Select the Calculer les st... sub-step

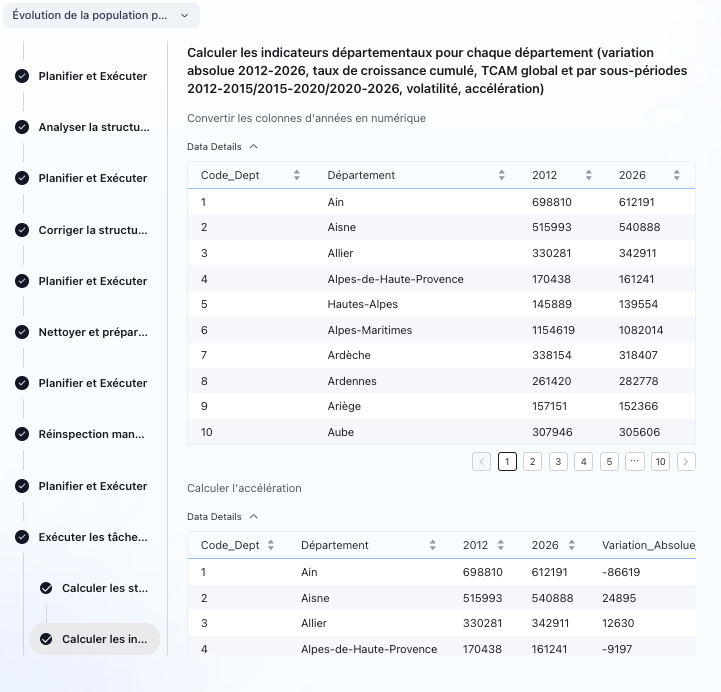105,588
